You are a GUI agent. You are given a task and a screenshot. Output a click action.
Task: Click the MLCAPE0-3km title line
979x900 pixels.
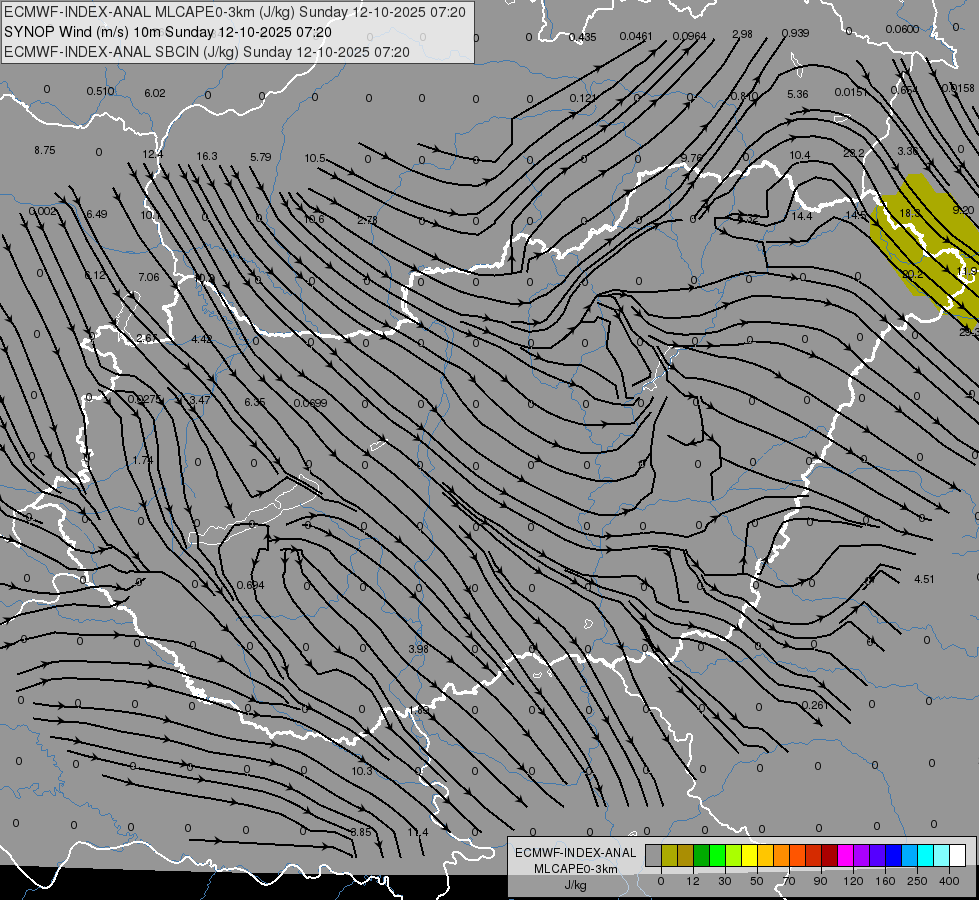point(235,12)
